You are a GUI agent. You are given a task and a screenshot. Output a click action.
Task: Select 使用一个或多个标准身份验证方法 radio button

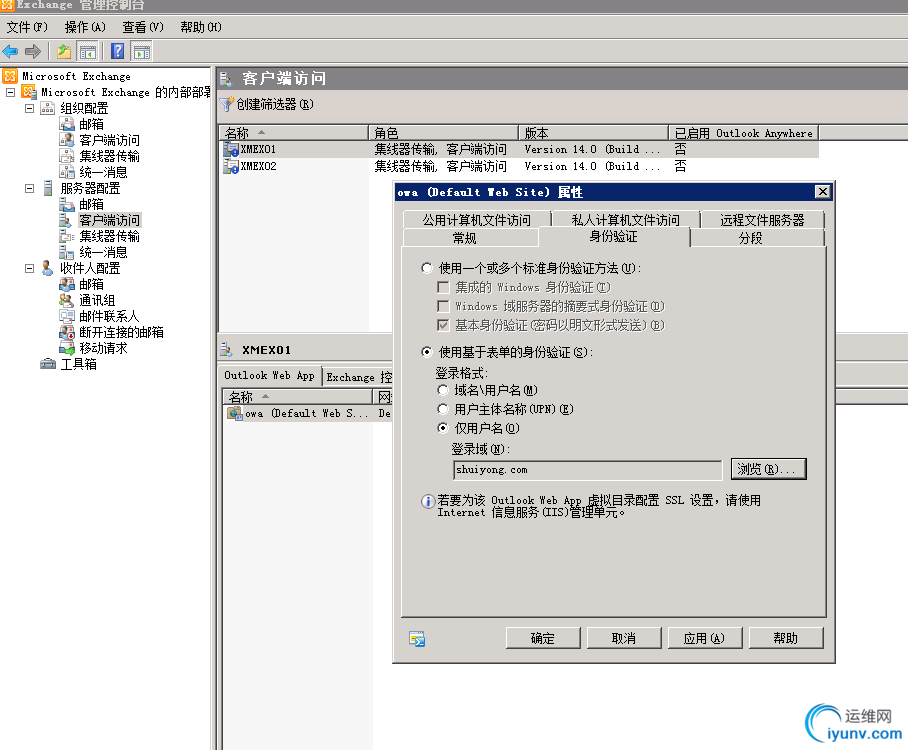[x=427, y=268]
